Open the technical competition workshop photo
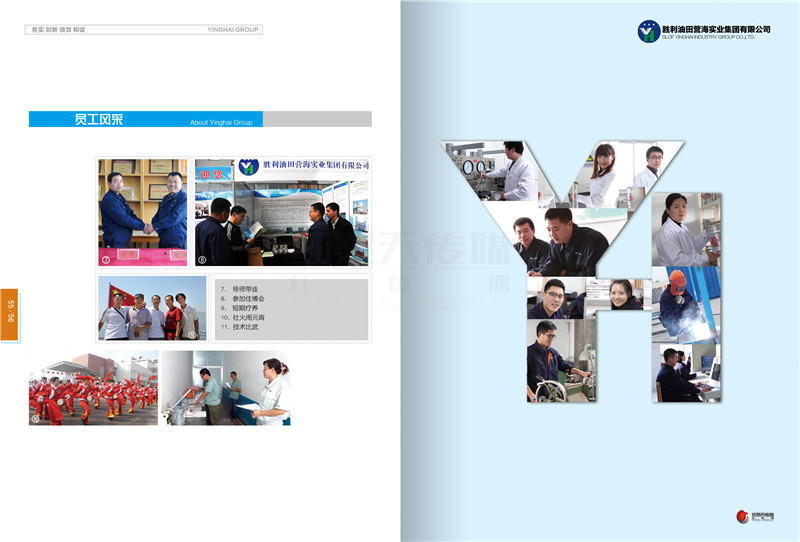 tap(227, 388)
